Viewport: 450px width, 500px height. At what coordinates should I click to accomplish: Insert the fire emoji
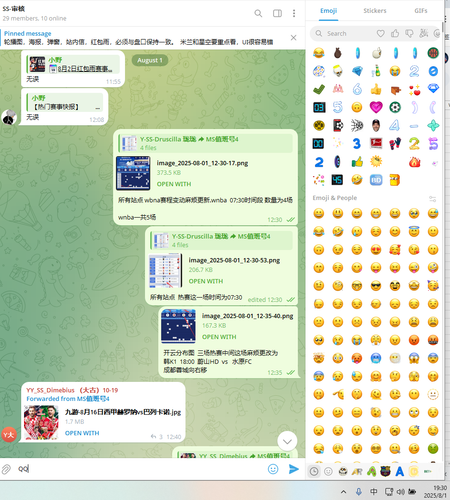[x=414, y=162]
